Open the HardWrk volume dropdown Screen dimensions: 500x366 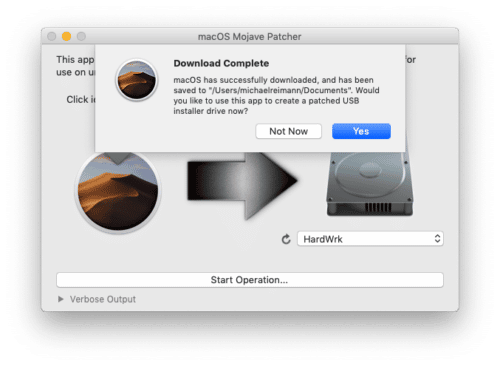click(x=370, y=239)
